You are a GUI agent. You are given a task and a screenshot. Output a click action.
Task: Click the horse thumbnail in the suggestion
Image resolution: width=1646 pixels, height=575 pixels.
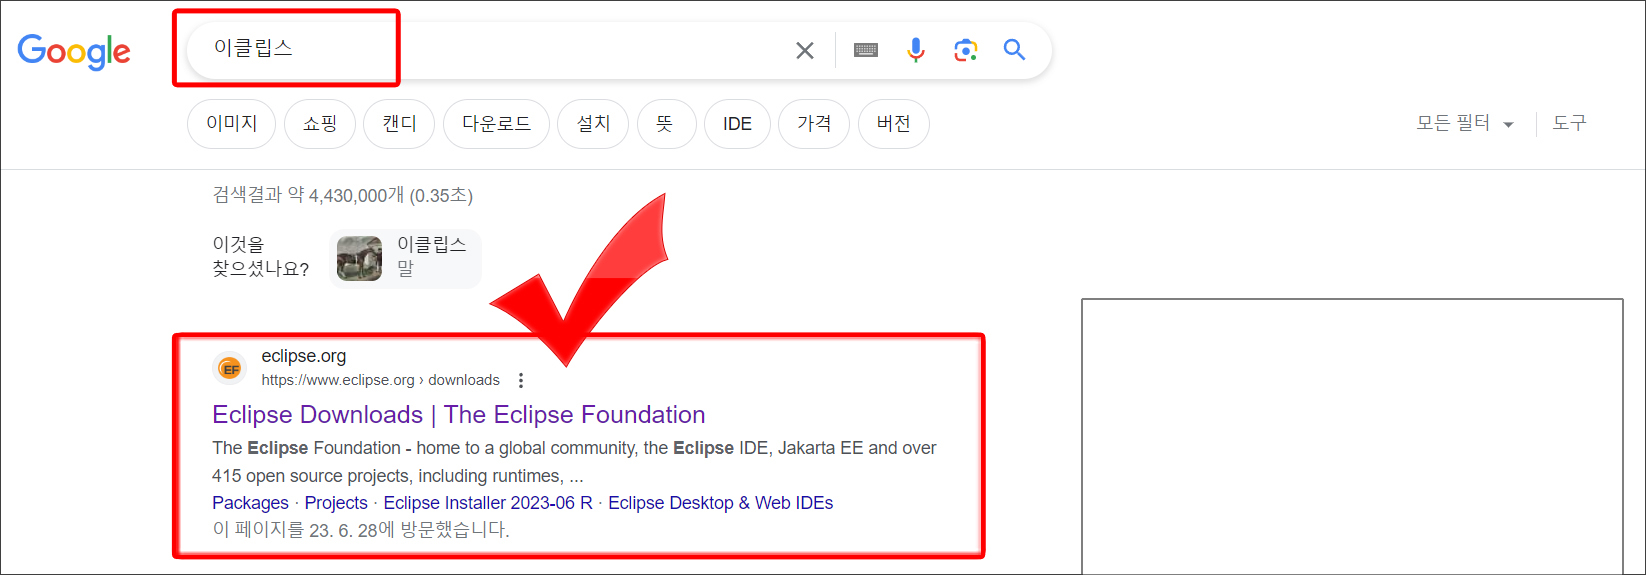359,258
